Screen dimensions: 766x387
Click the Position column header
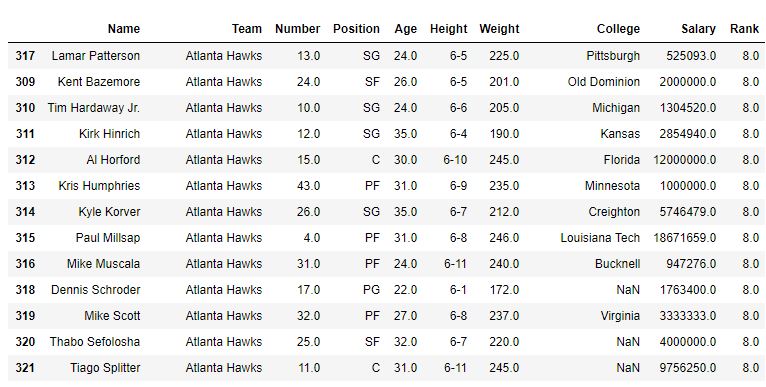coord(356,29)
